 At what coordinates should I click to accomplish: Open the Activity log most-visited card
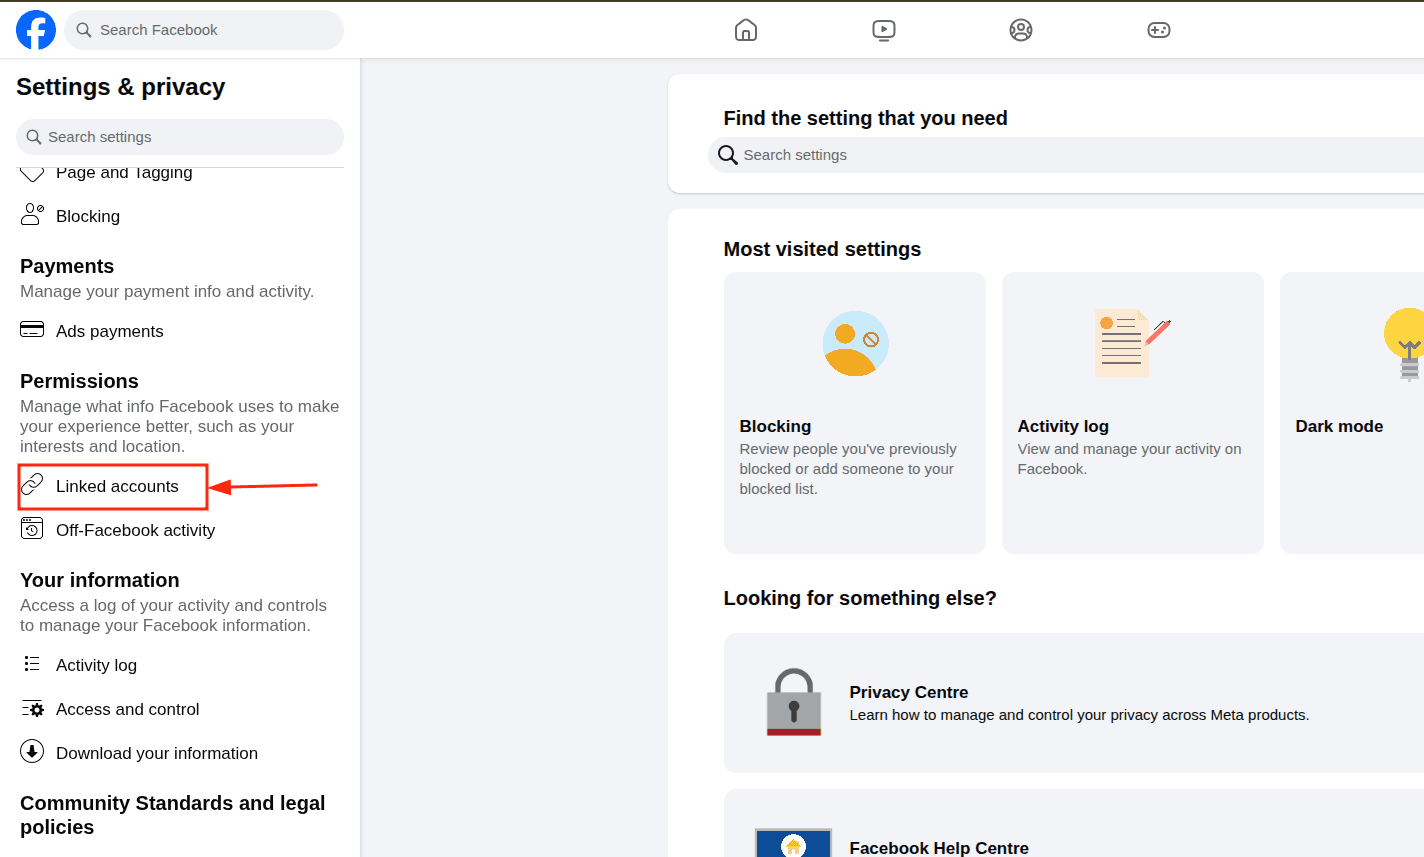pos(1132,413)
